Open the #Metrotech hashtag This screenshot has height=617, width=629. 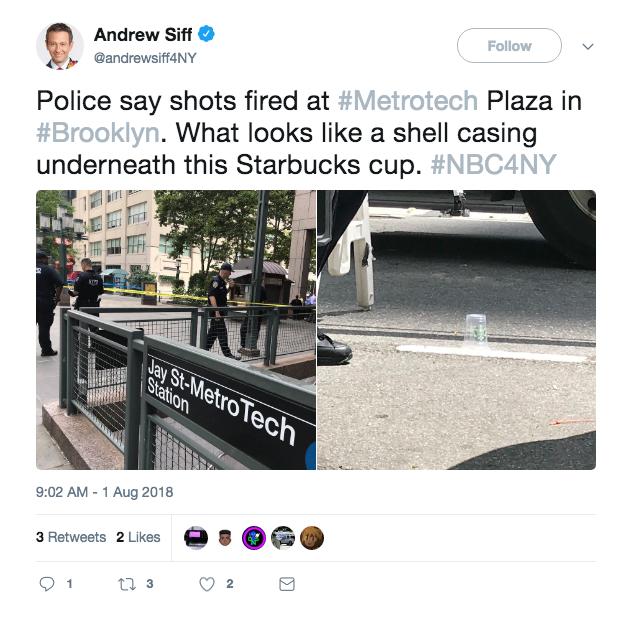[408, 100]
